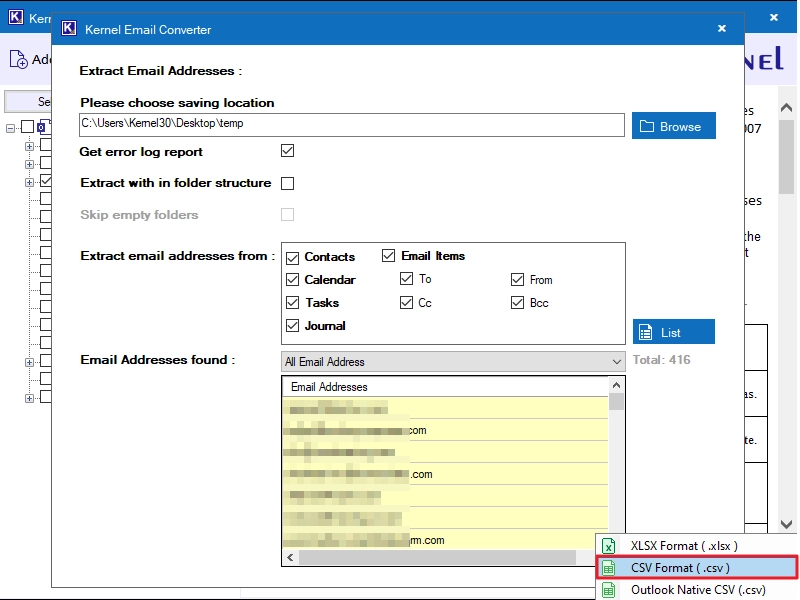The height and width of the screenshot is (600, 800).
Task: Click the Add file icon in background toolbar
Action: tap(18, 59)
